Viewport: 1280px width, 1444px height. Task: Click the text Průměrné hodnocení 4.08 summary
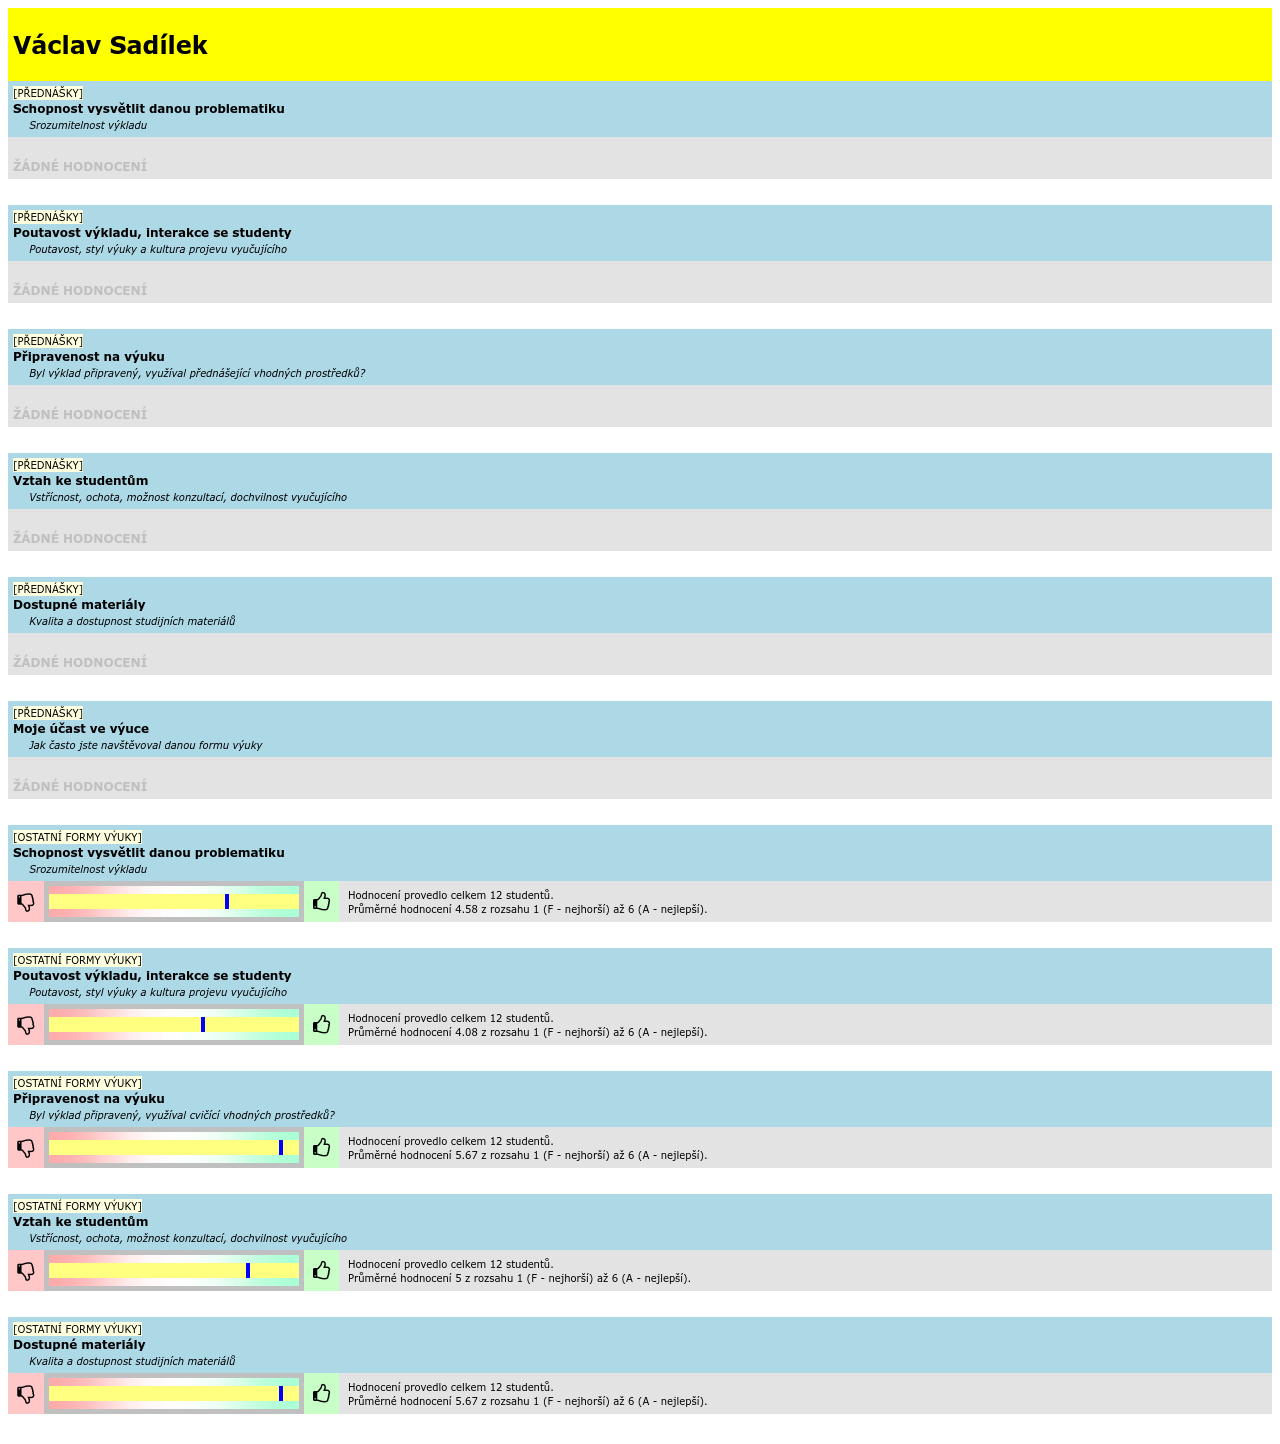[527, 1033]
